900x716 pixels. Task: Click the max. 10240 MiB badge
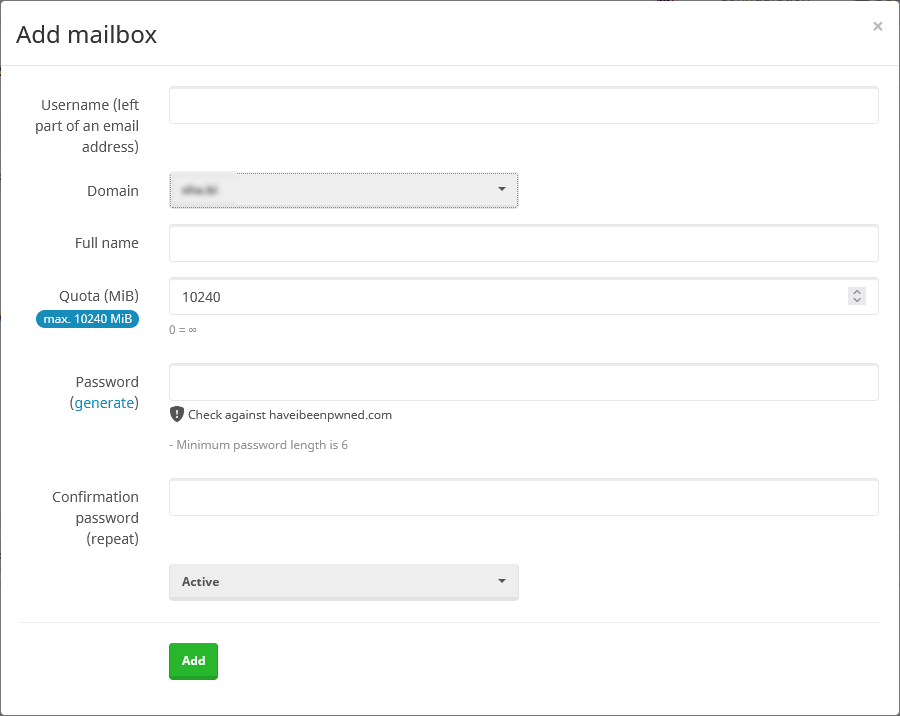88,319
